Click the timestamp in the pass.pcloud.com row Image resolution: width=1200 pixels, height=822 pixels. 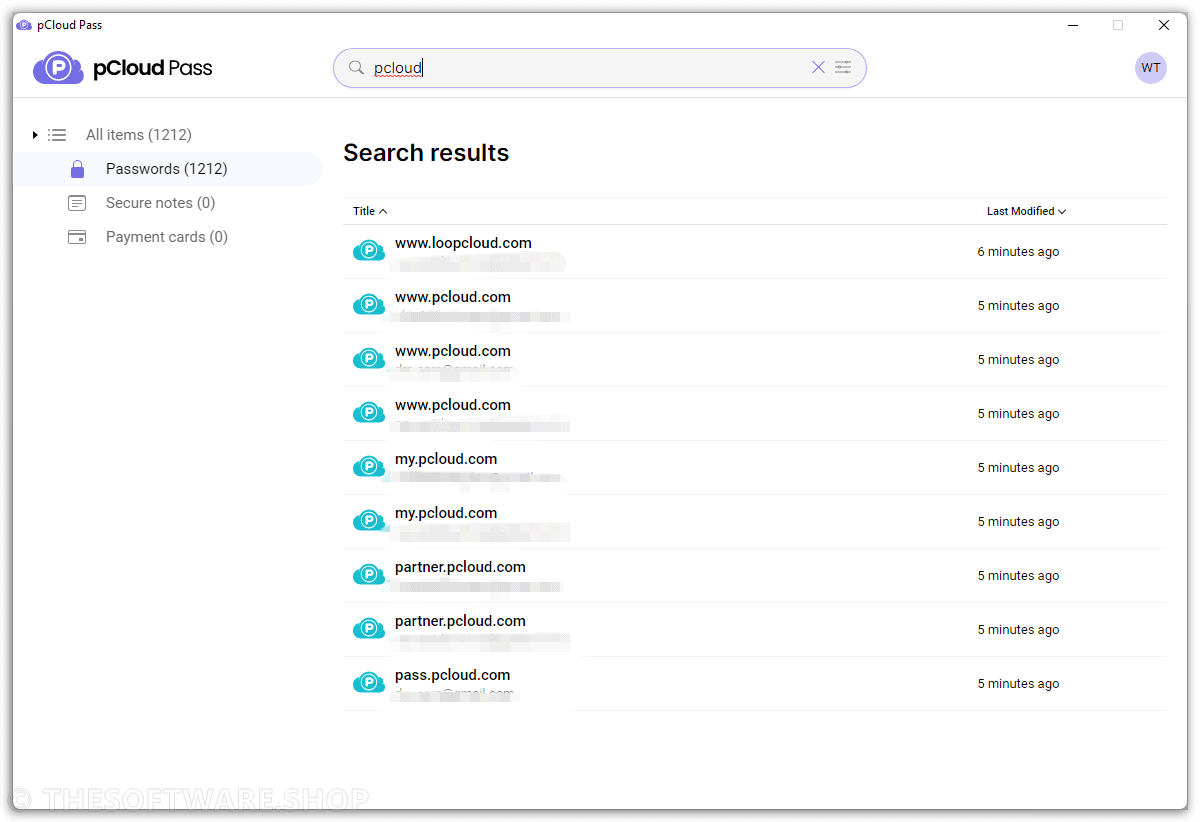click(x=1018, y=684)
